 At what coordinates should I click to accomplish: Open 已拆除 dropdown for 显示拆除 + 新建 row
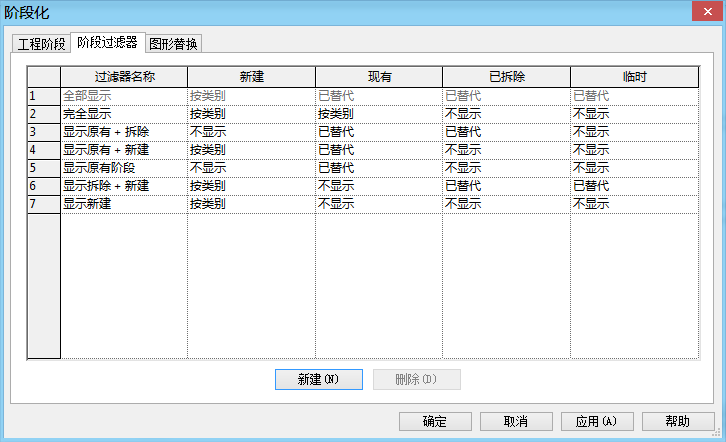pos(507,186)
